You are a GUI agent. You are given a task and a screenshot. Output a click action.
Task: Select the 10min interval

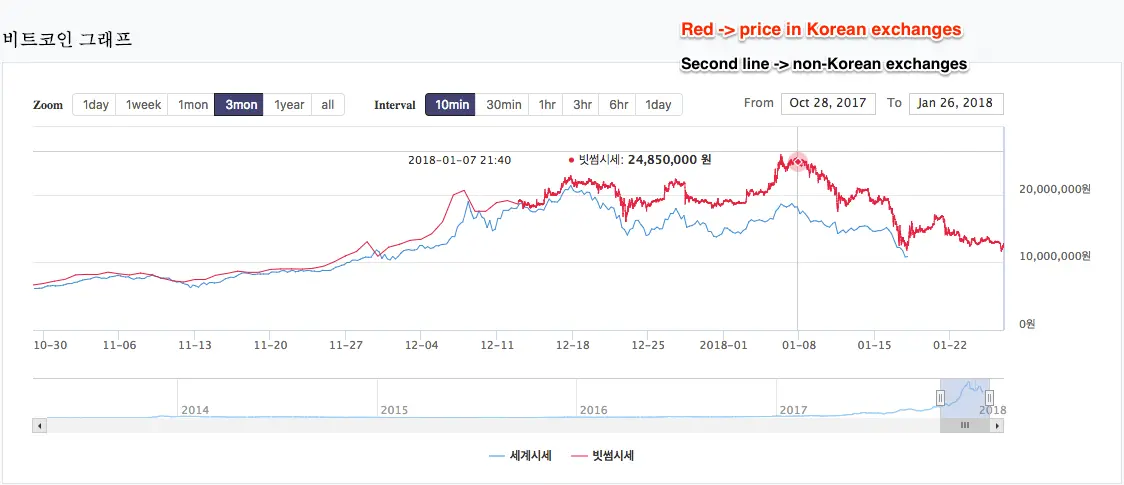[x=451, y=105]
